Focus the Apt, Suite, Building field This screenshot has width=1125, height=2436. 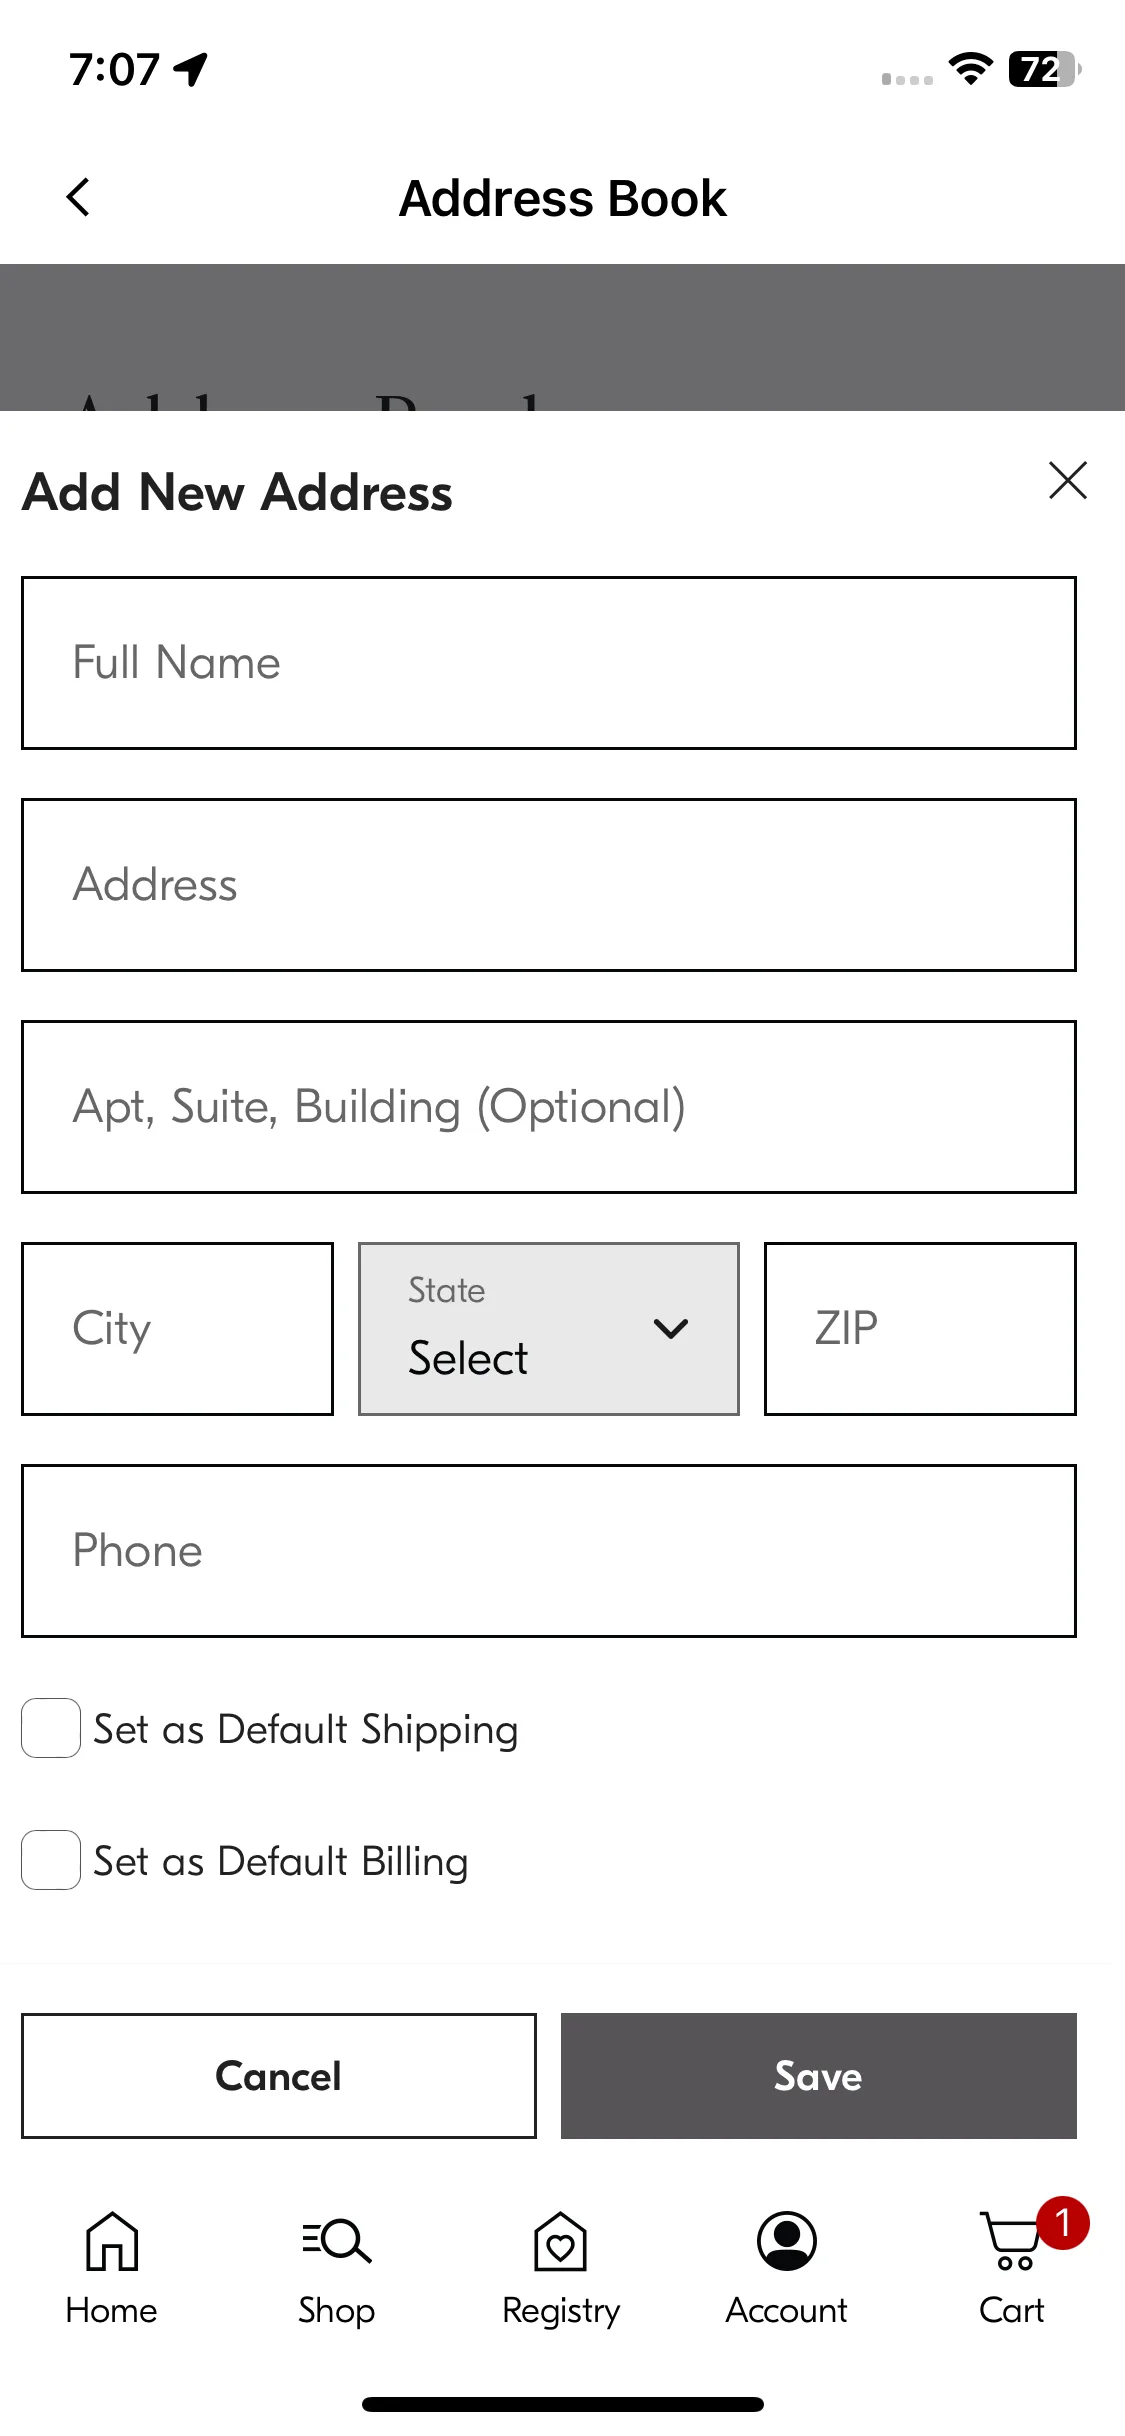549,1107
